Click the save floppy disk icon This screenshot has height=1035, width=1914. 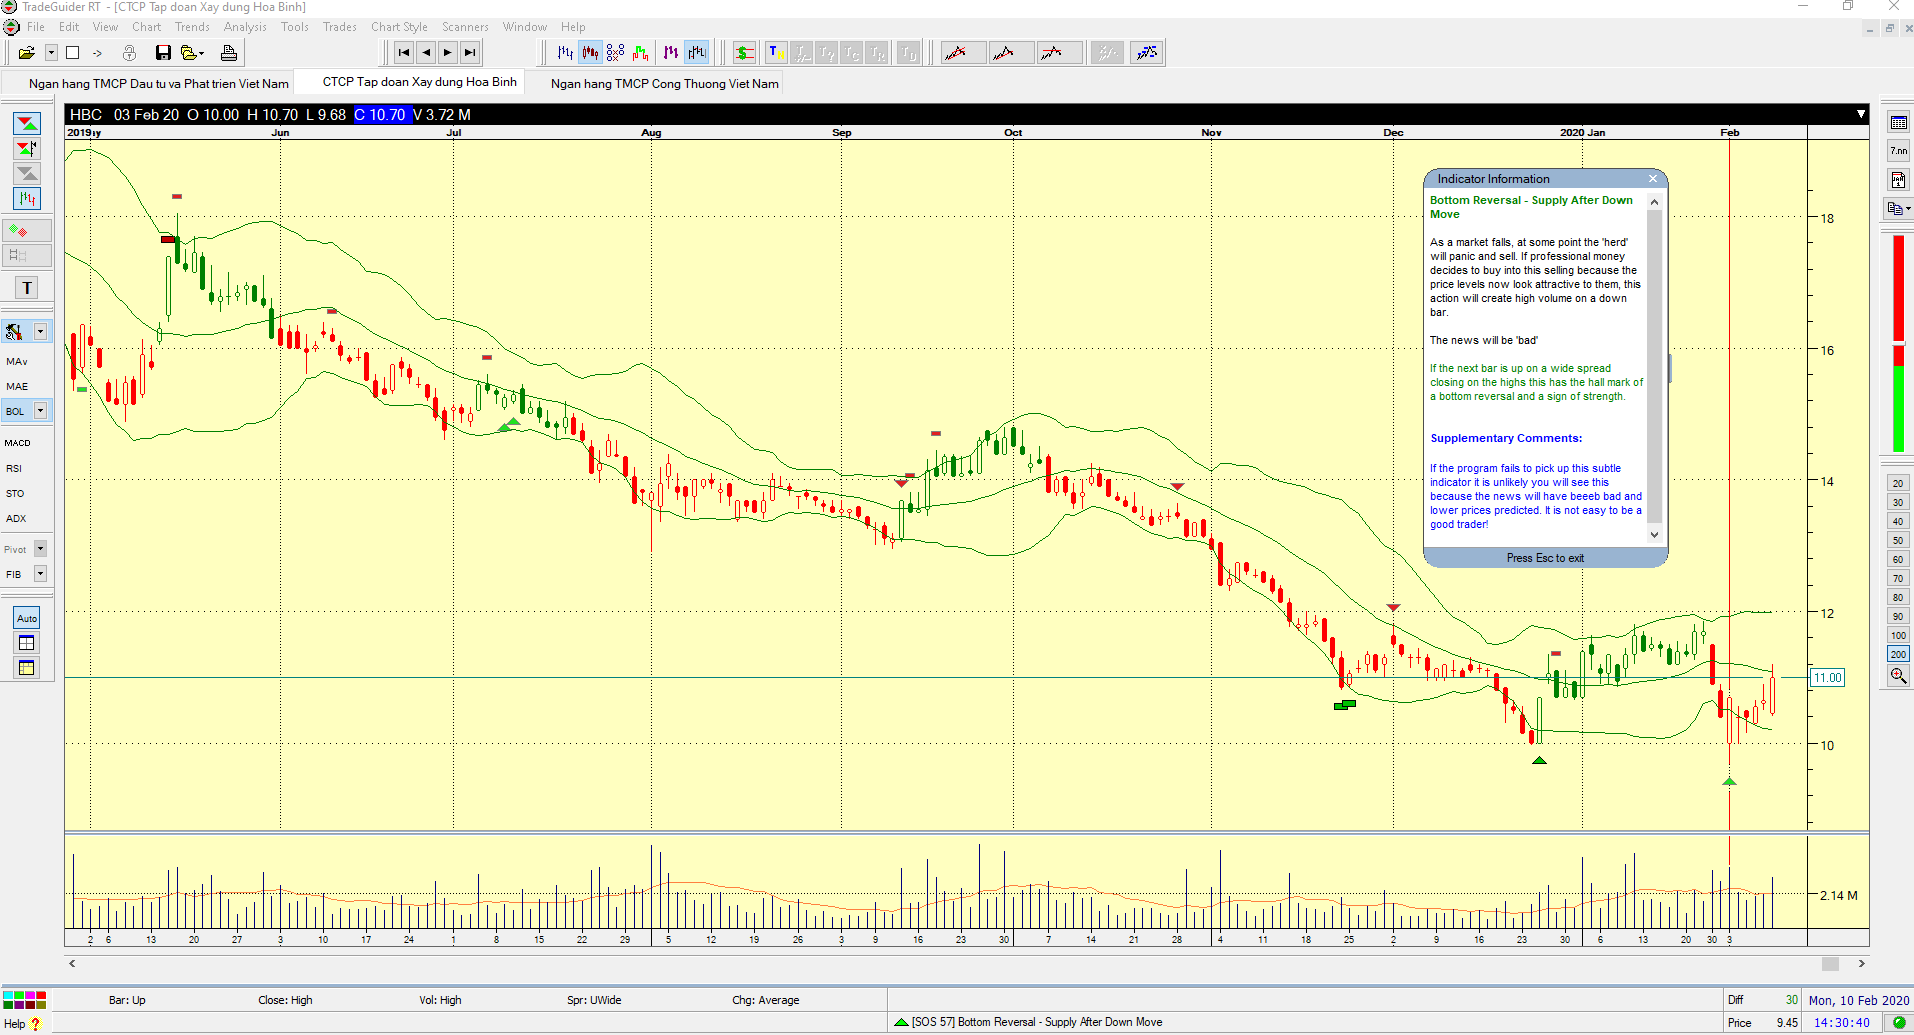pyautogui.click(x=163, y=53)
